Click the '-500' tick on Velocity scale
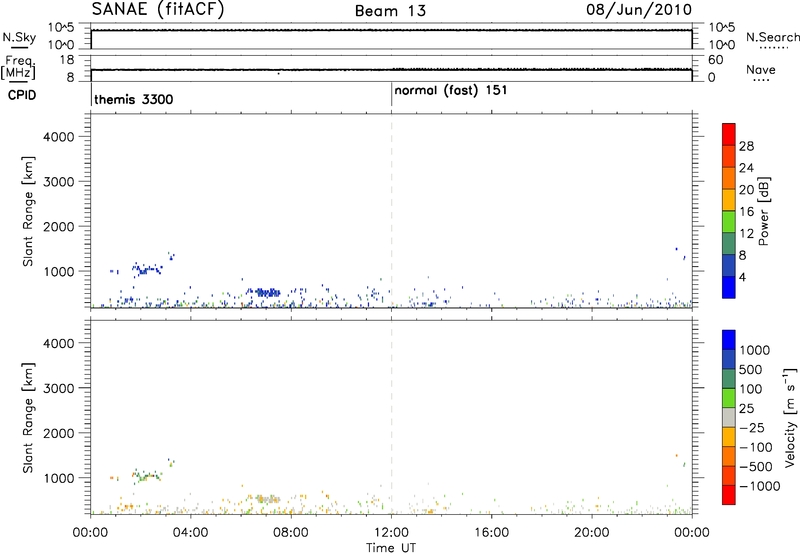 pyautogui.click(x=755, y=467)
